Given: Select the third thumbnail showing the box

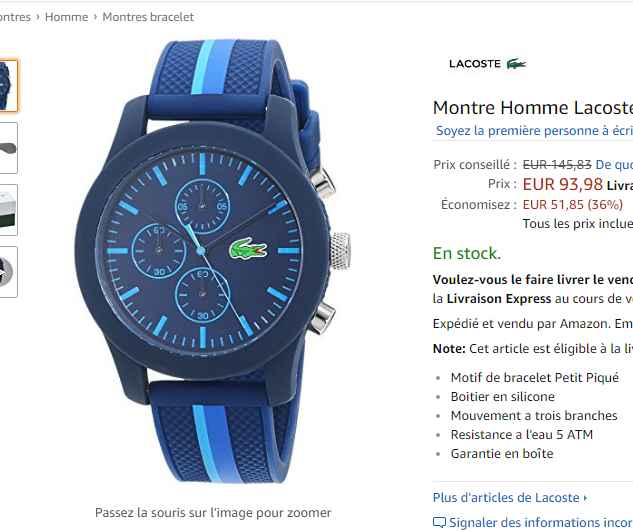Looking at the screenshot, I should click(x=8, y=210).
